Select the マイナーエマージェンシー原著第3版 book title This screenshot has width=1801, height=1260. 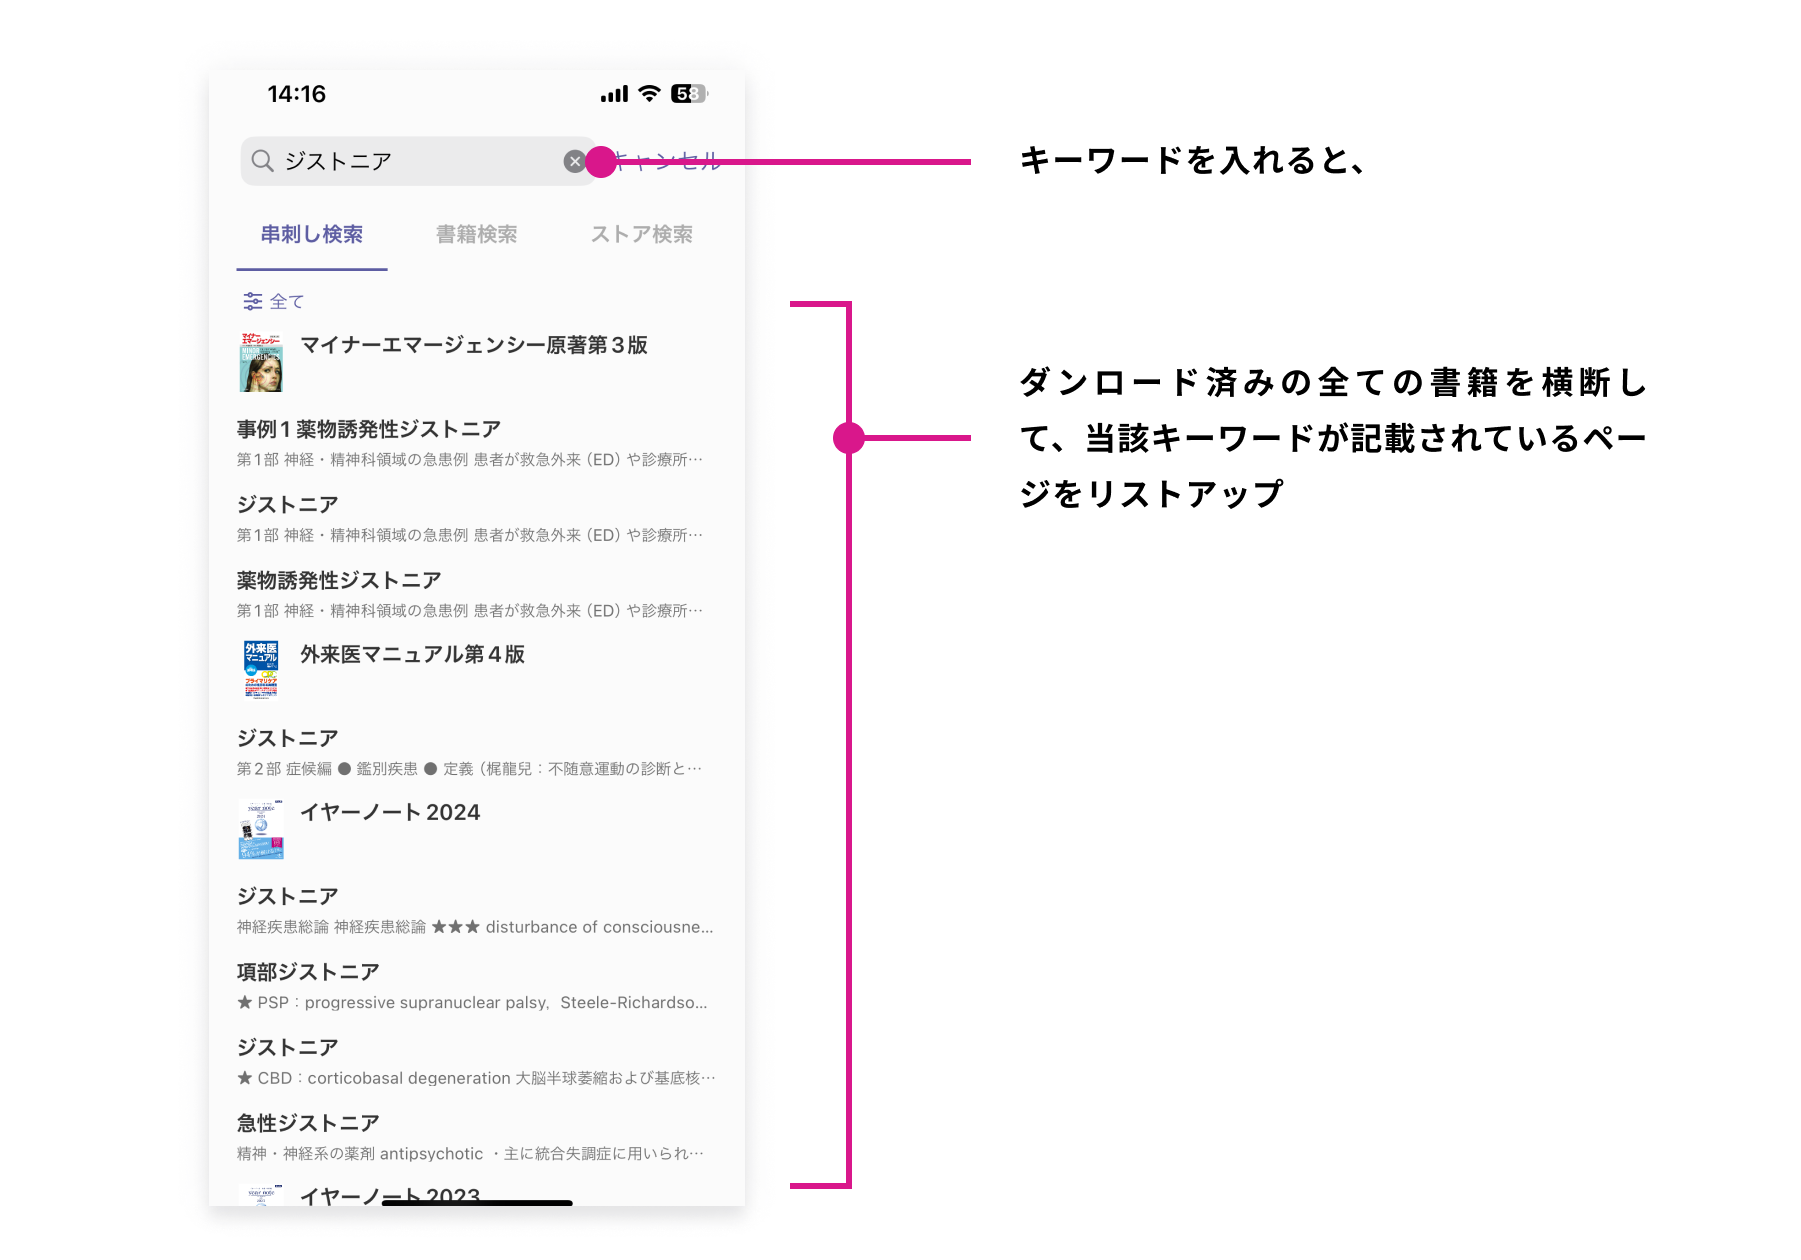tap(474, 345)
